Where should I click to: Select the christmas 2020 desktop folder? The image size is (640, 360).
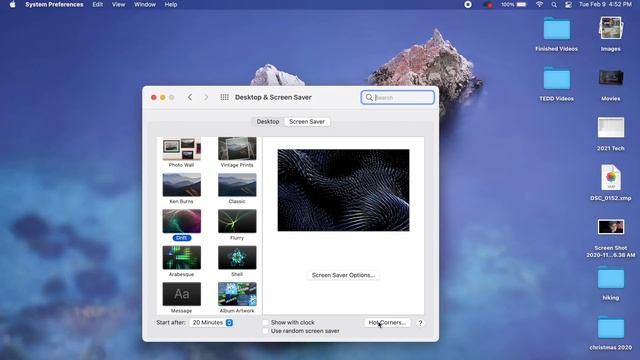[x=611, y=333]
